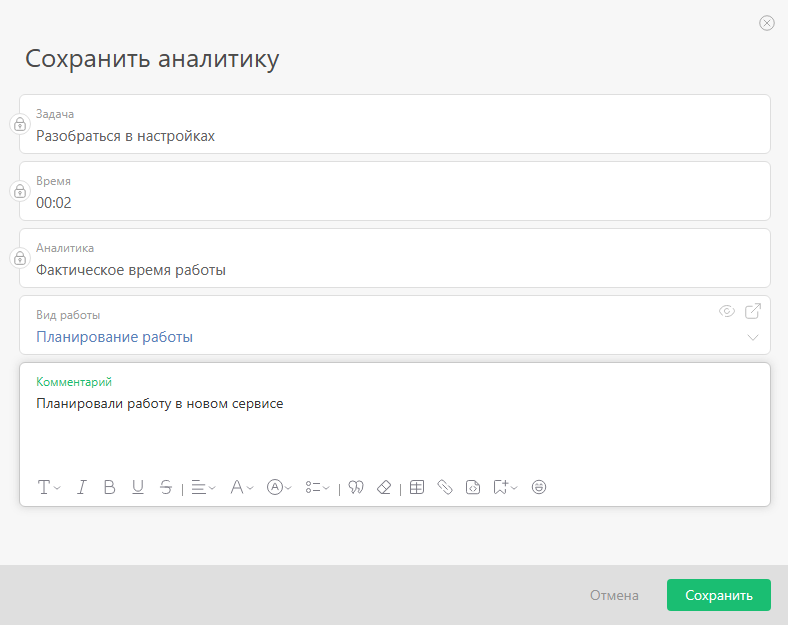Open the list style dropdown
The image size is (788, 625).
pyautogui.click(x=317, y=487)
